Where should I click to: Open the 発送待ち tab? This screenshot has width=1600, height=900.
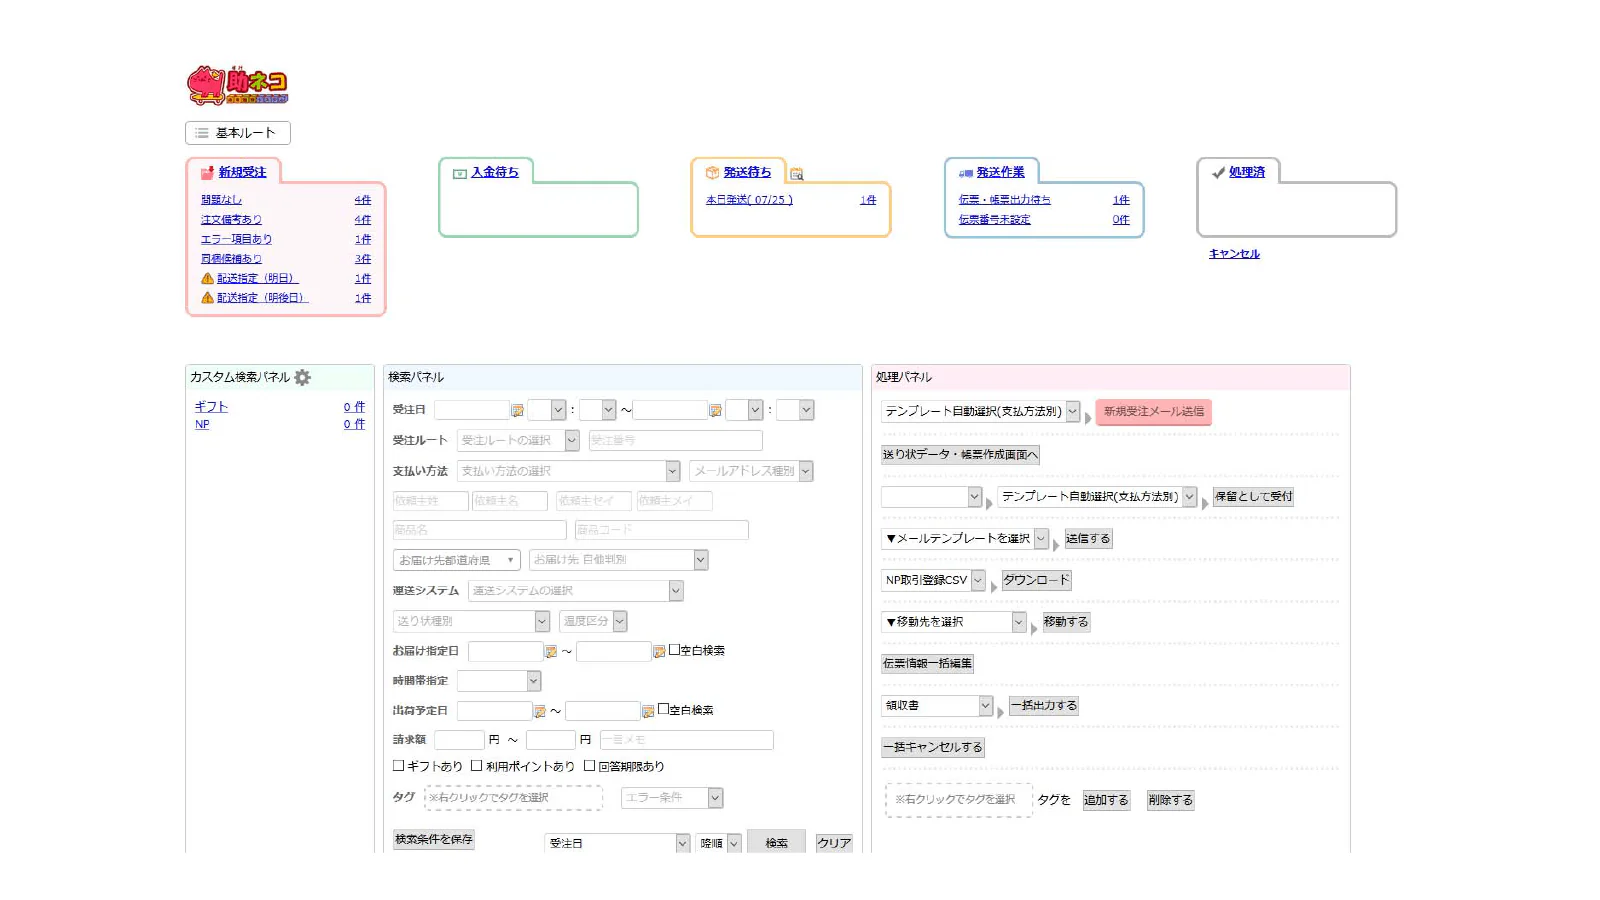(747, 172)
